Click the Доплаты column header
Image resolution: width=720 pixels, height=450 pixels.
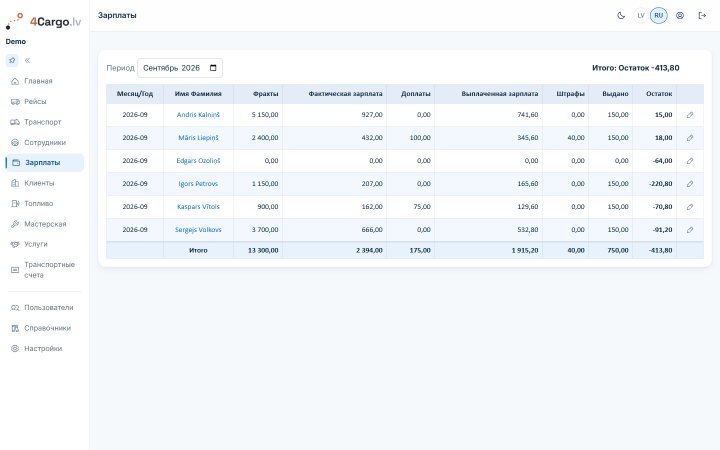(411, 94)
